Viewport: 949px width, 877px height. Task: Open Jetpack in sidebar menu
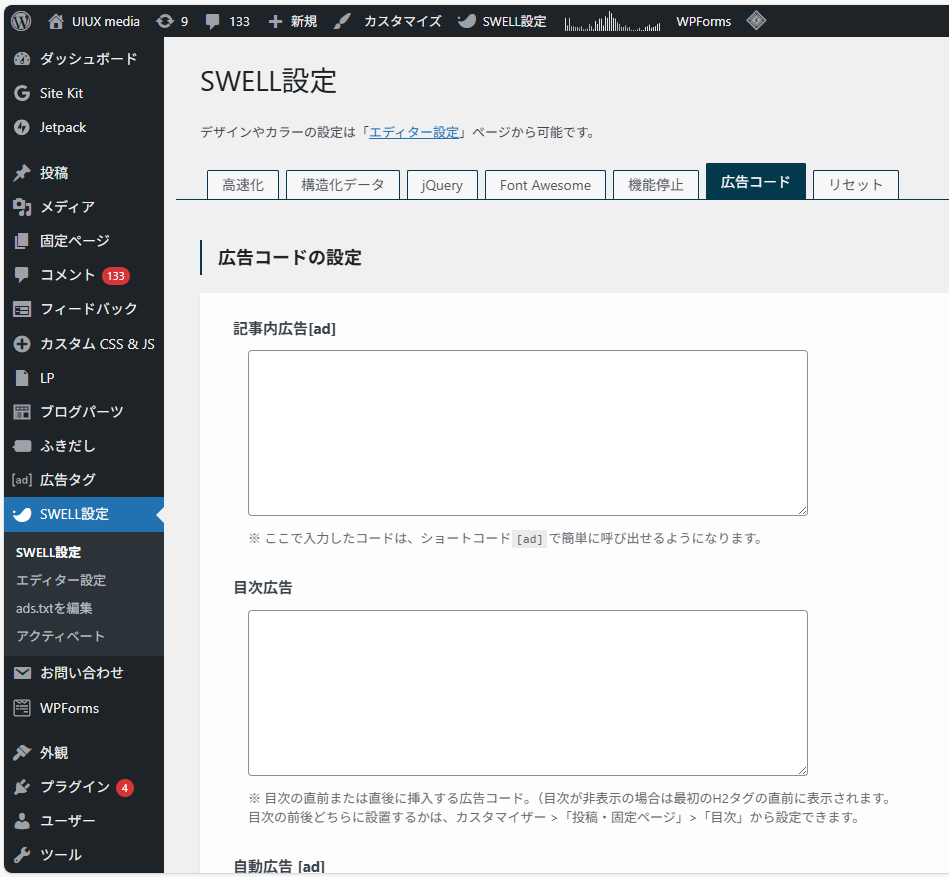point(63,127)
